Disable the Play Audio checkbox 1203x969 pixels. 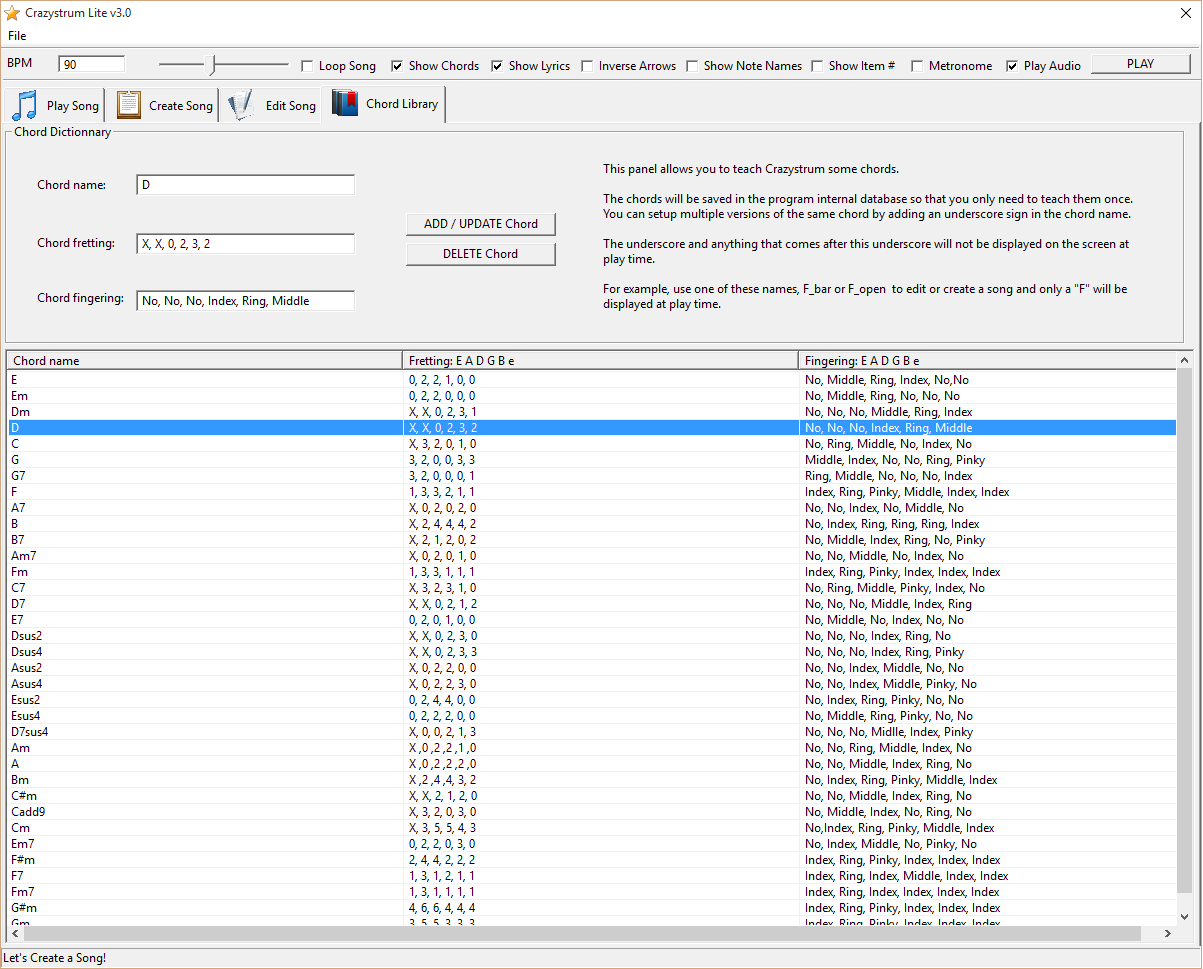1012,66
